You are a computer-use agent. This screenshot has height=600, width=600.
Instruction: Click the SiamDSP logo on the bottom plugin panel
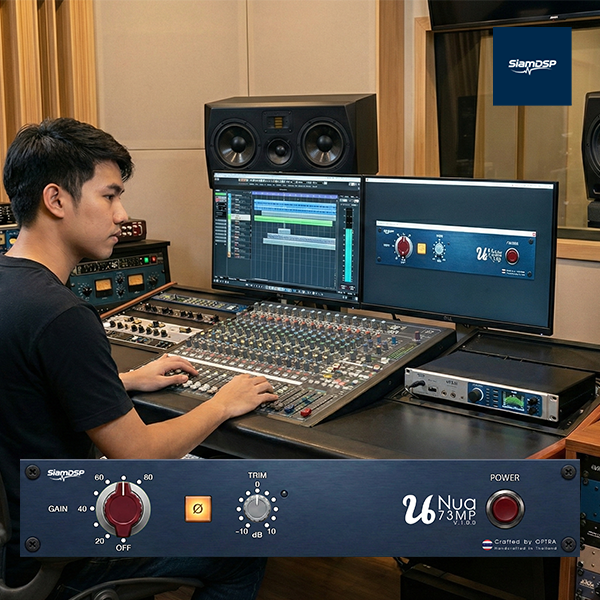(x=66, y=474)
